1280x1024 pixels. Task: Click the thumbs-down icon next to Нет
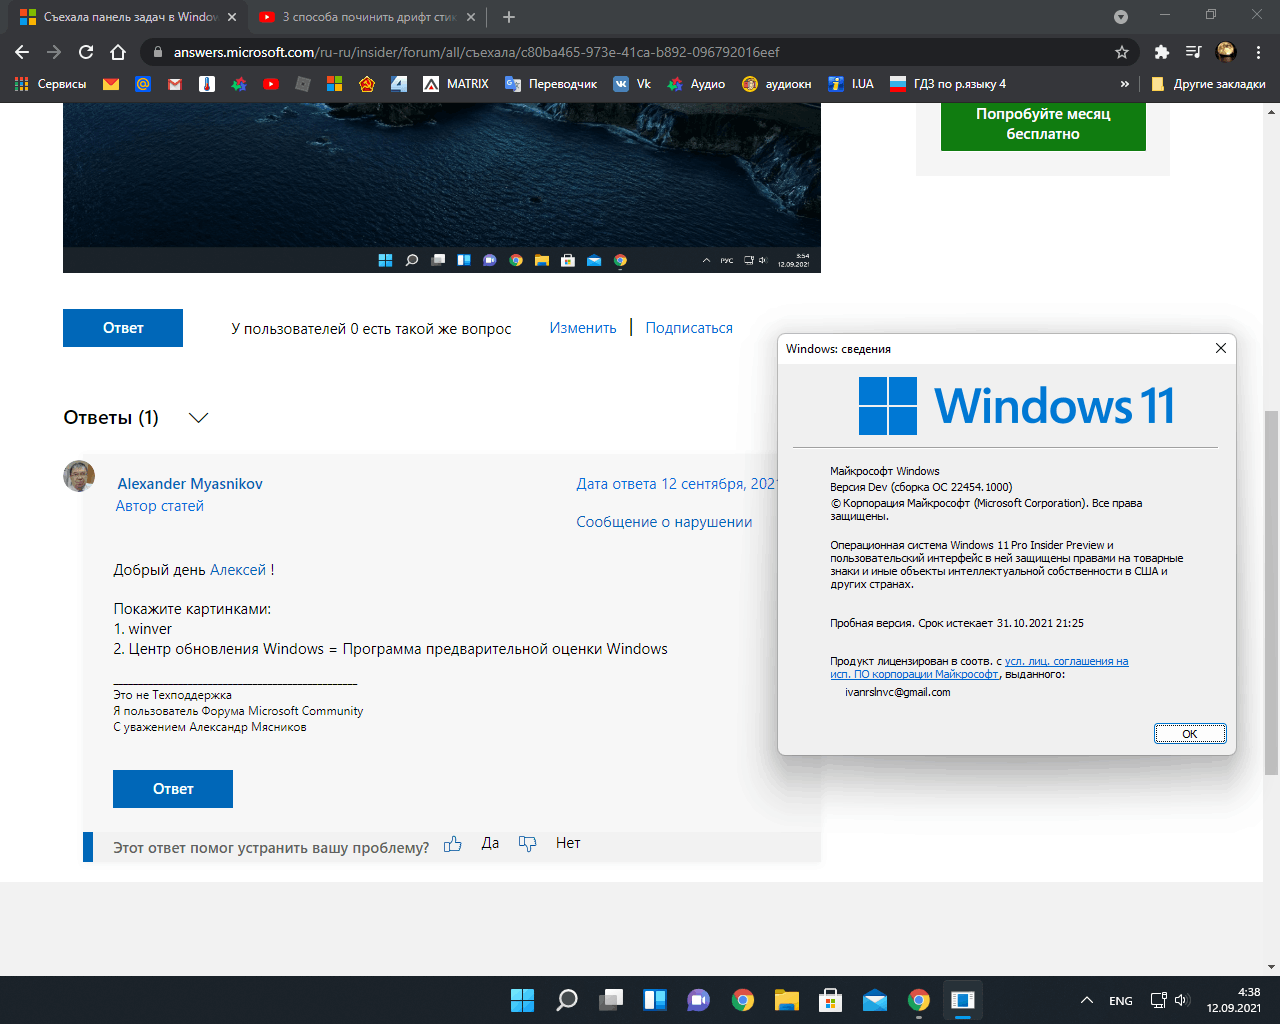528,844
